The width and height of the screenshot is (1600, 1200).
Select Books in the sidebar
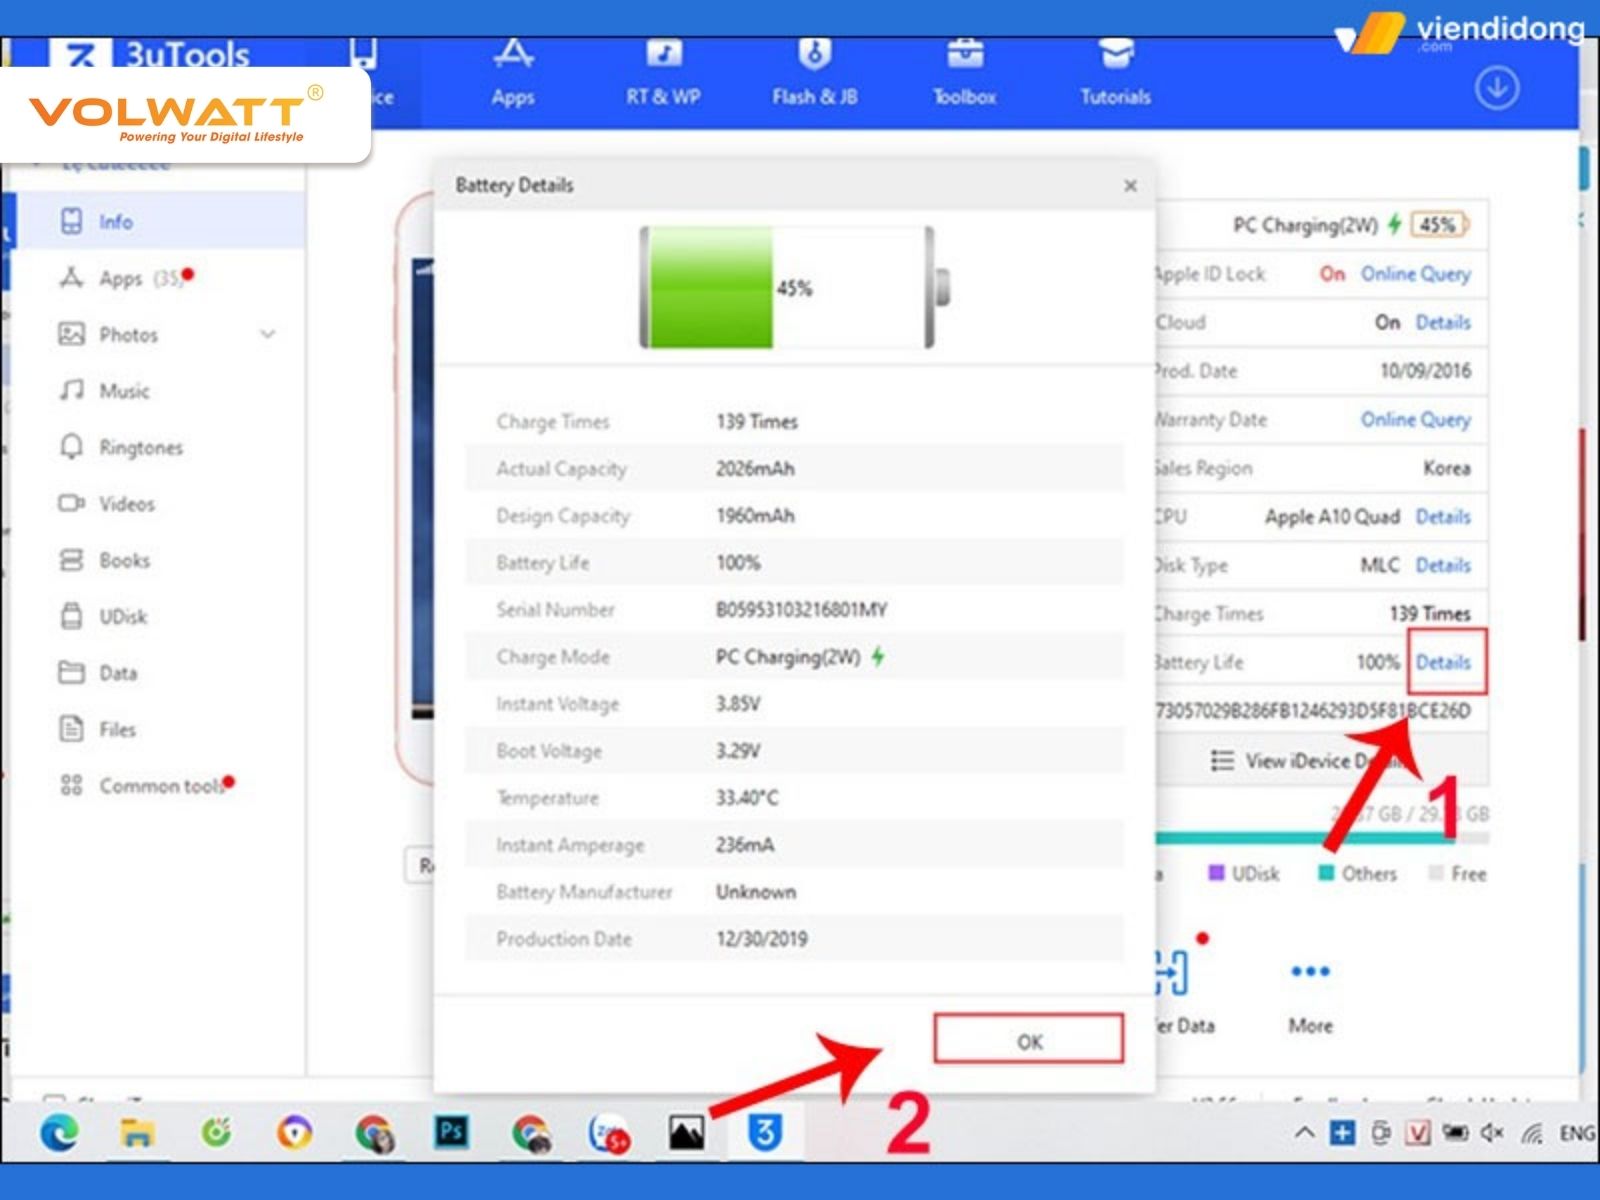pos(123,560)
